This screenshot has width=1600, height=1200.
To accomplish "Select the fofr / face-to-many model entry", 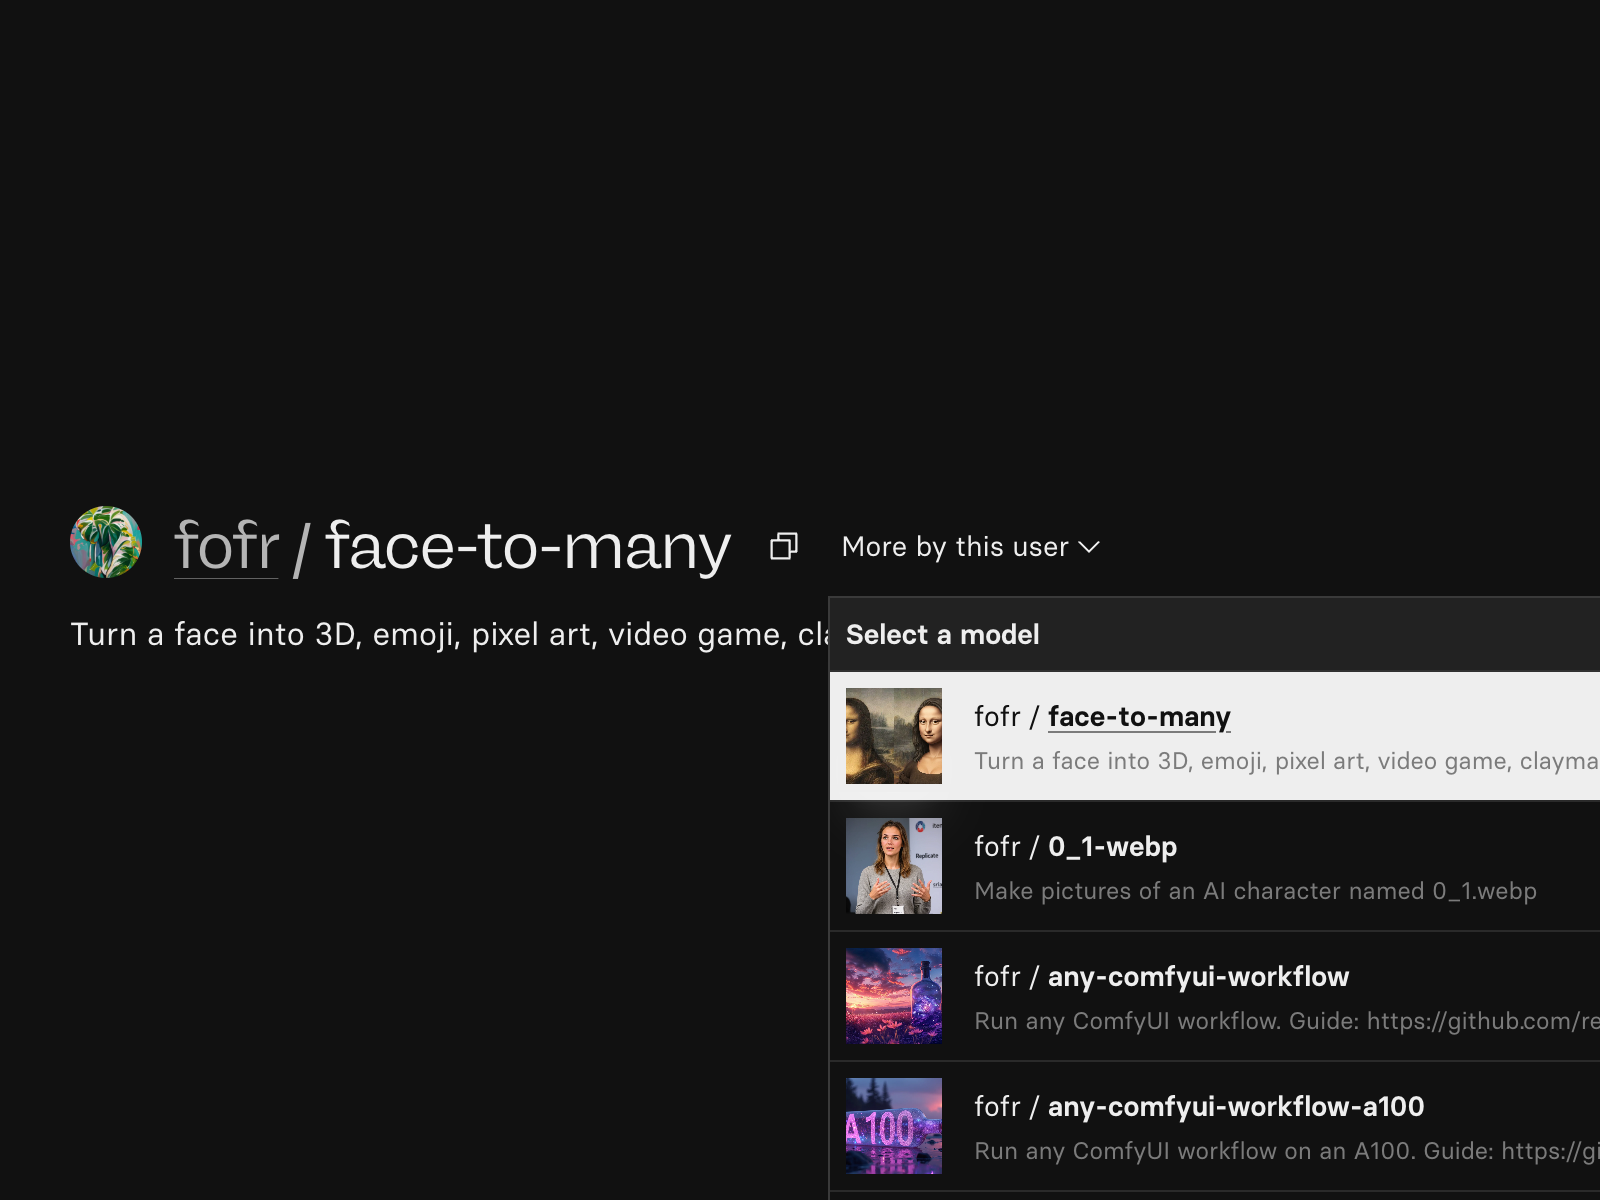I will [x=1215, y=736].
